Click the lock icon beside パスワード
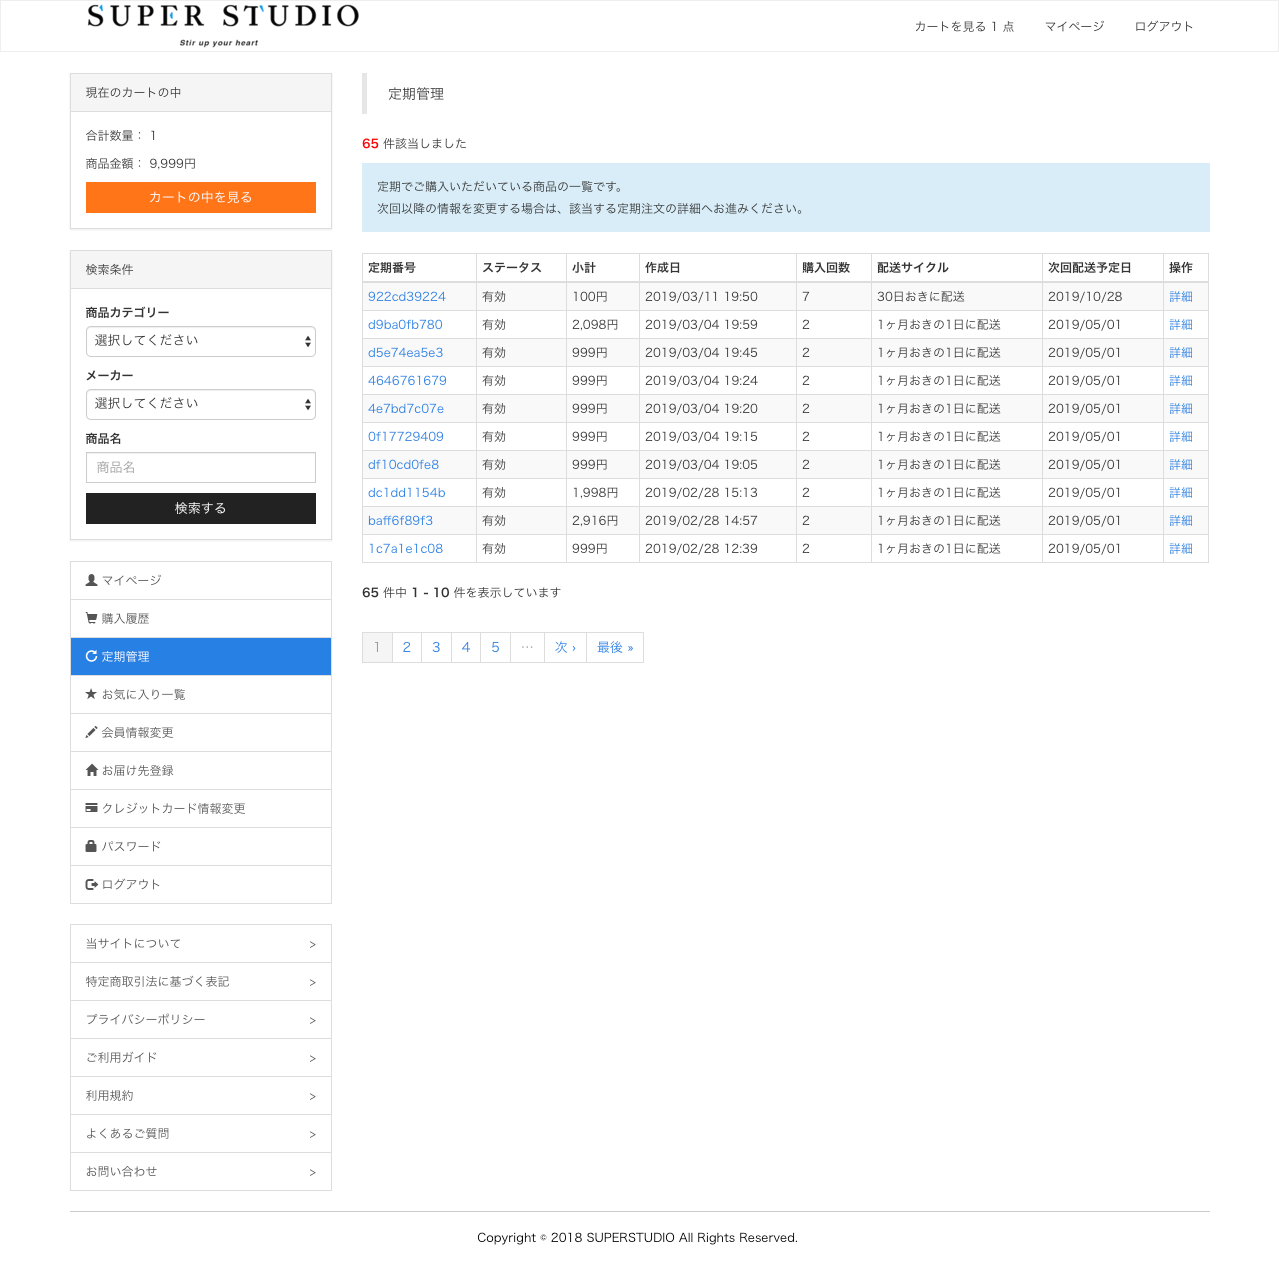The image size is (1279, 1261). (92, 846)
